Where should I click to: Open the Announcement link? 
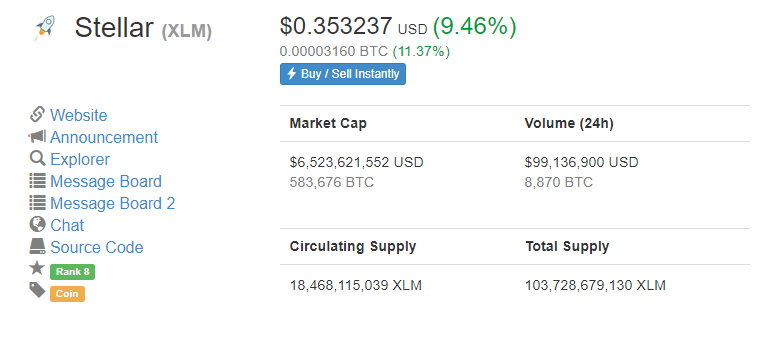(x=104, y=137)
